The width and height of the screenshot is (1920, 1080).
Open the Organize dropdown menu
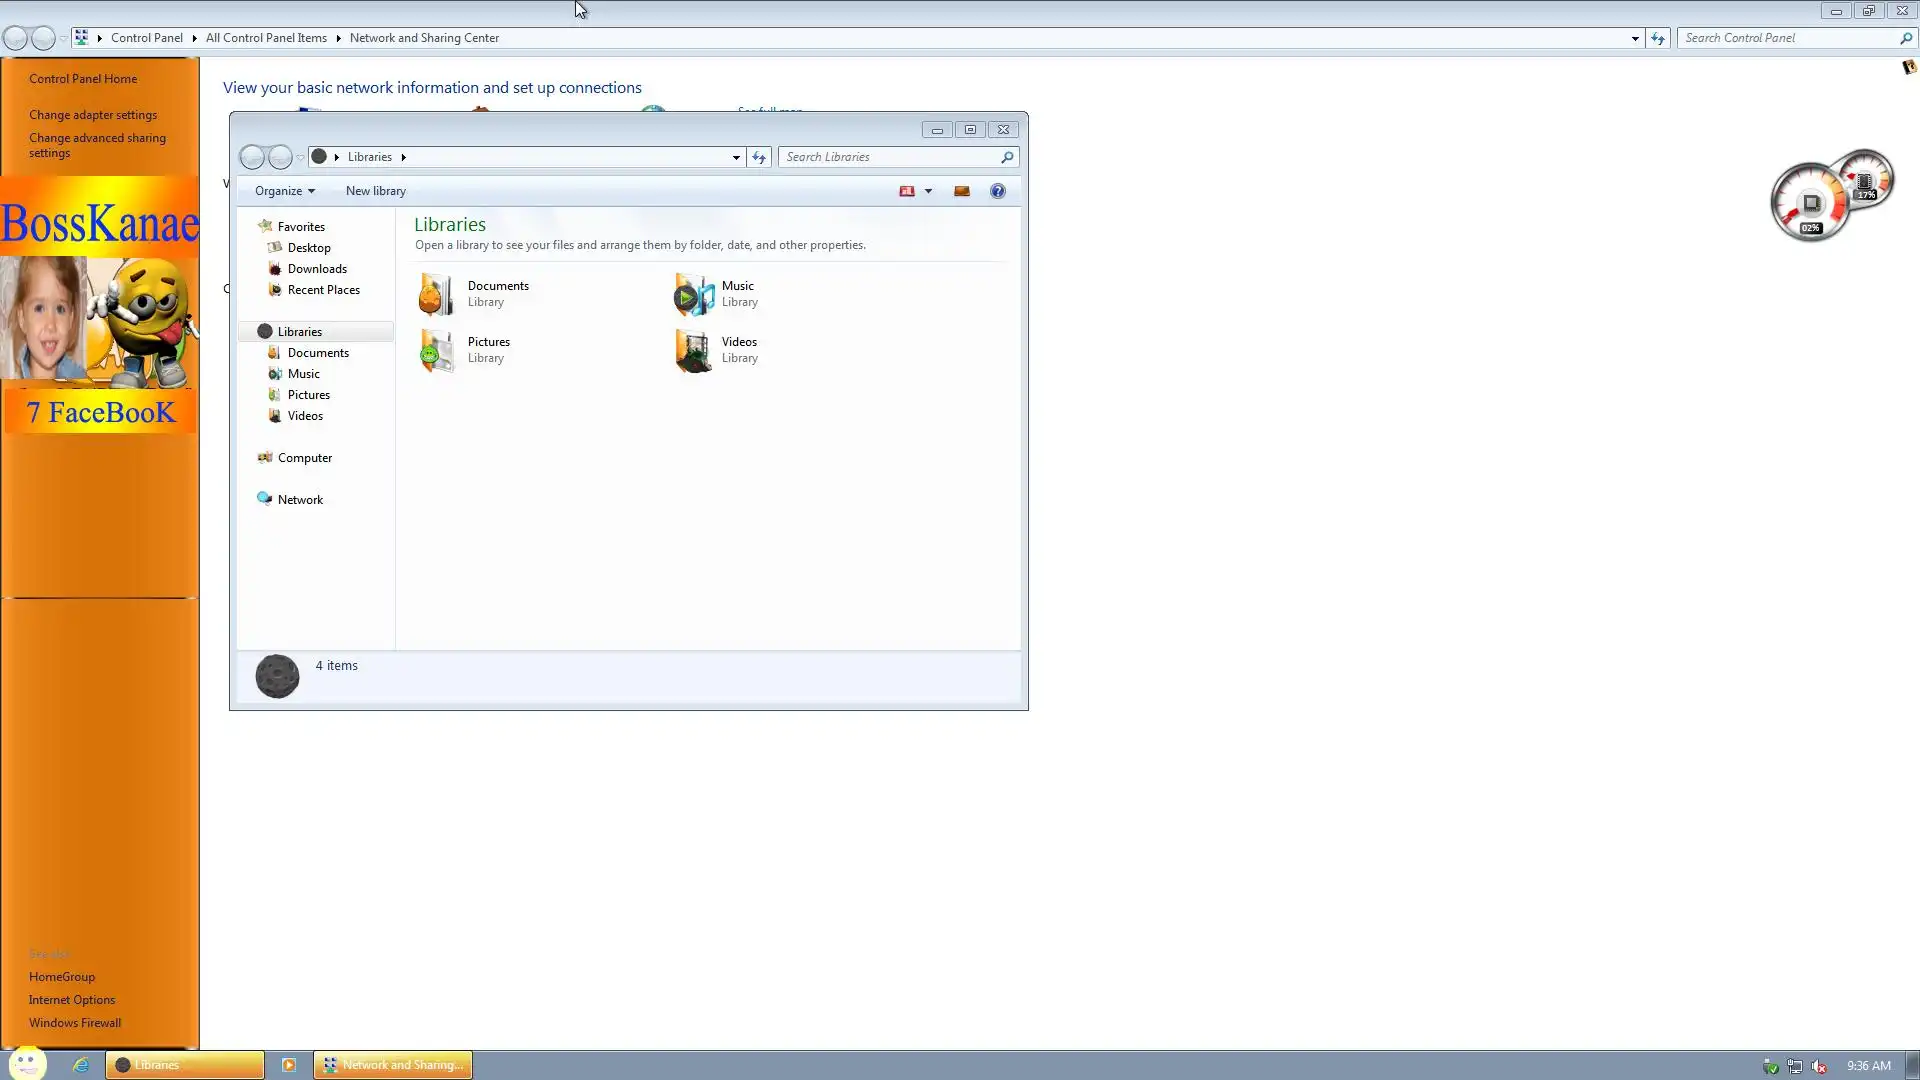coord(284,191)
